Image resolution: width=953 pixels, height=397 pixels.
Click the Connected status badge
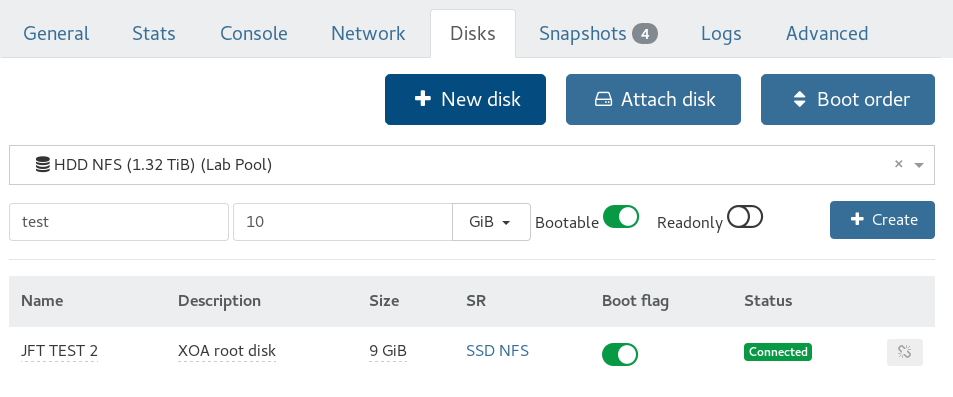[778, 352]
